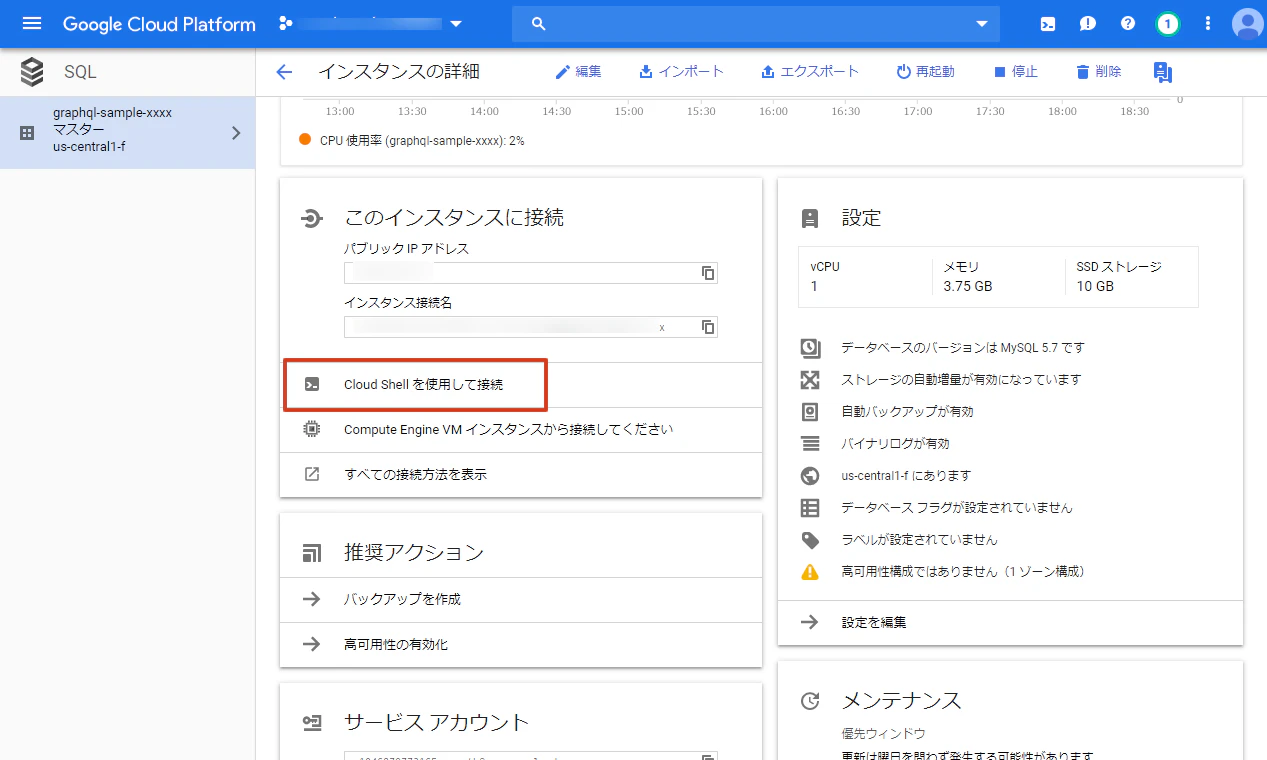Screen dimensions: 1267x760
Task: Activate Cloud Shell from top bar
Action: pyautogui.click(x=1048, y=24)
